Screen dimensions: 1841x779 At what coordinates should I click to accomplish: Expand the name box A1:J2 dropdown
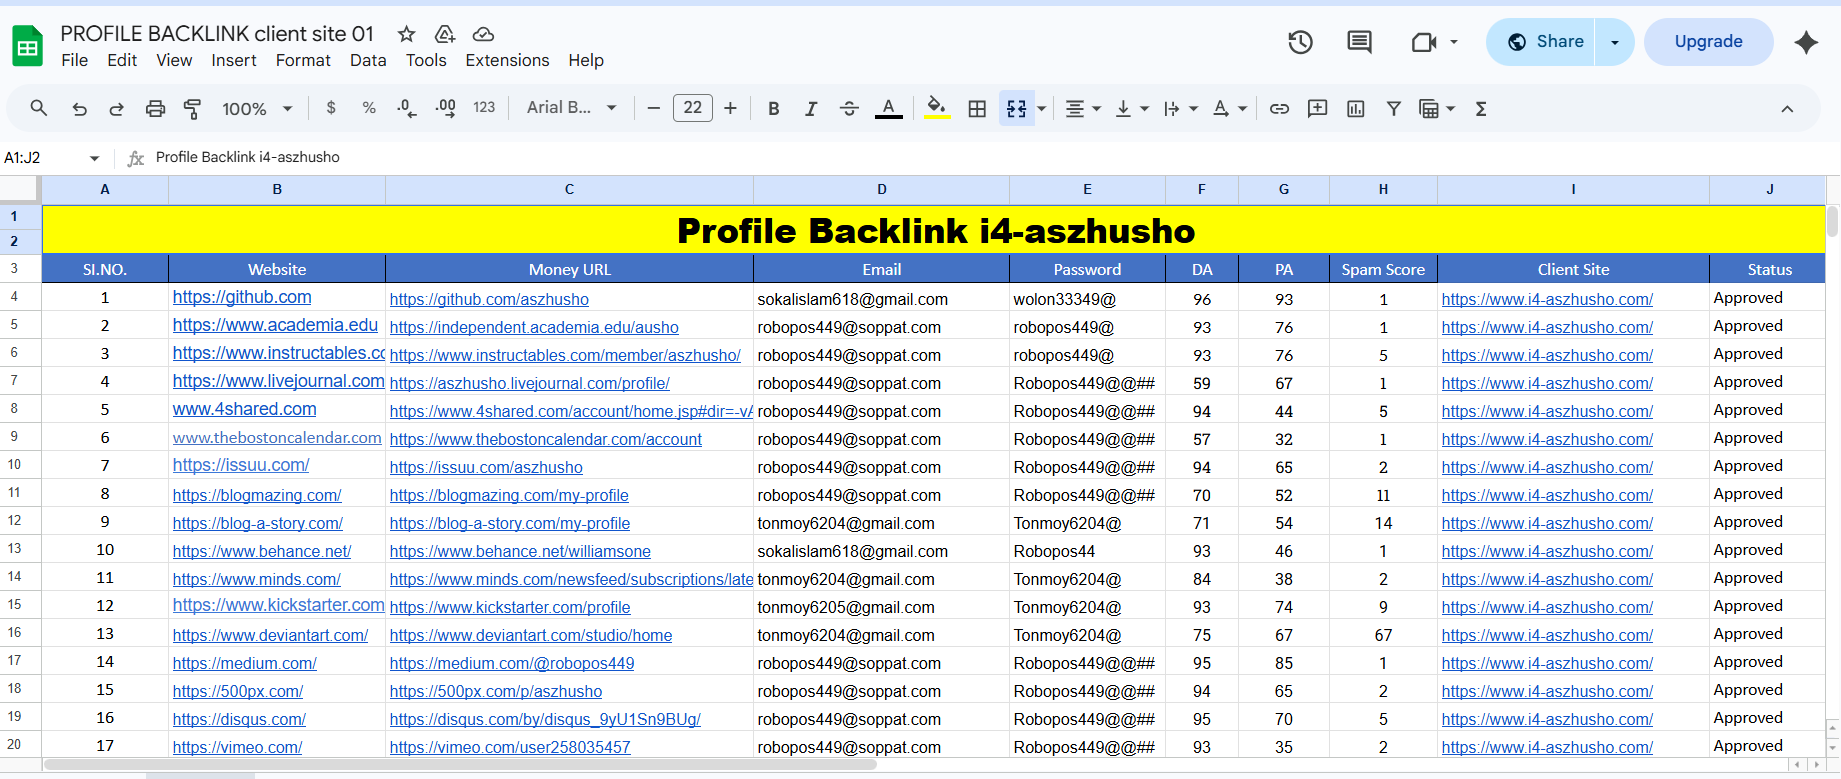[x=95, y=158]
